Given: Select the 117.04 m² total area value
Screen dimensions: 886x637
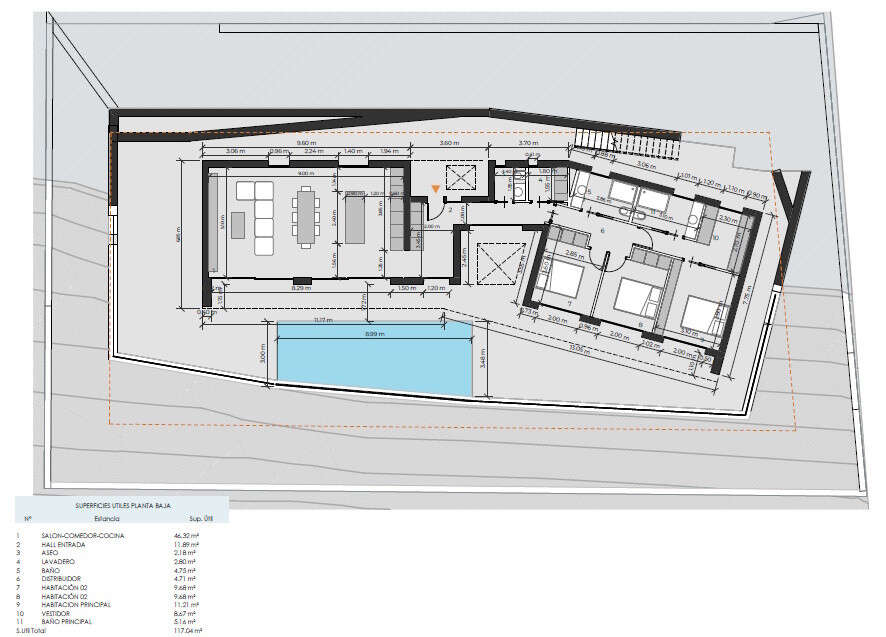Looking at the screenshot, I should coord(188,631).
